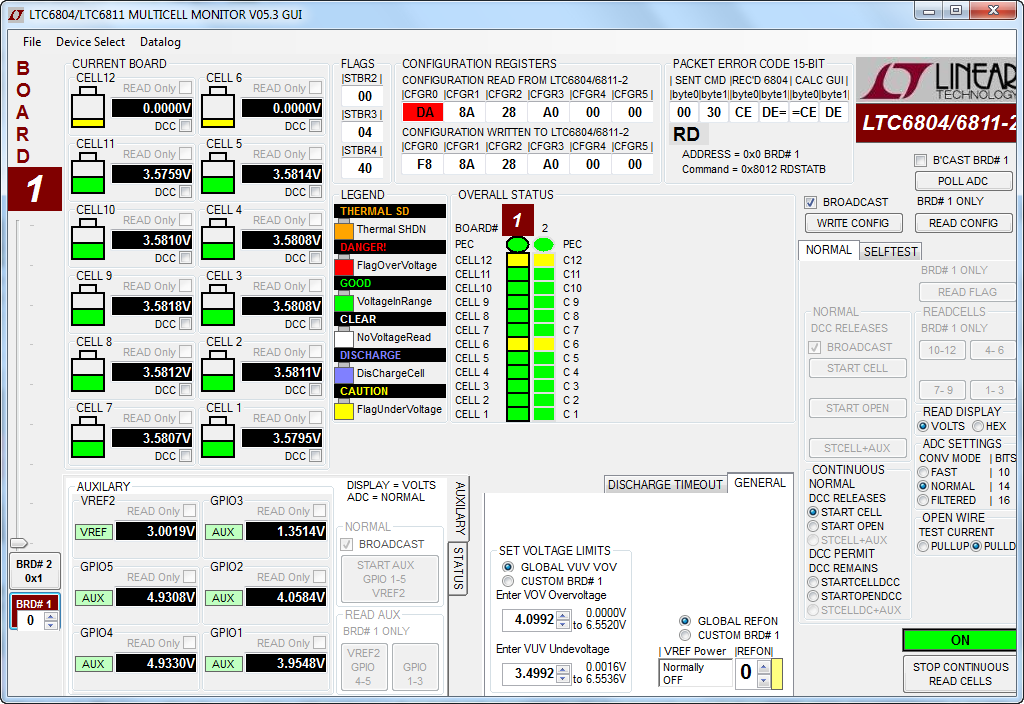Decrement the BRD# 1 address spinner
The image size is (1024, 704).
50,625
